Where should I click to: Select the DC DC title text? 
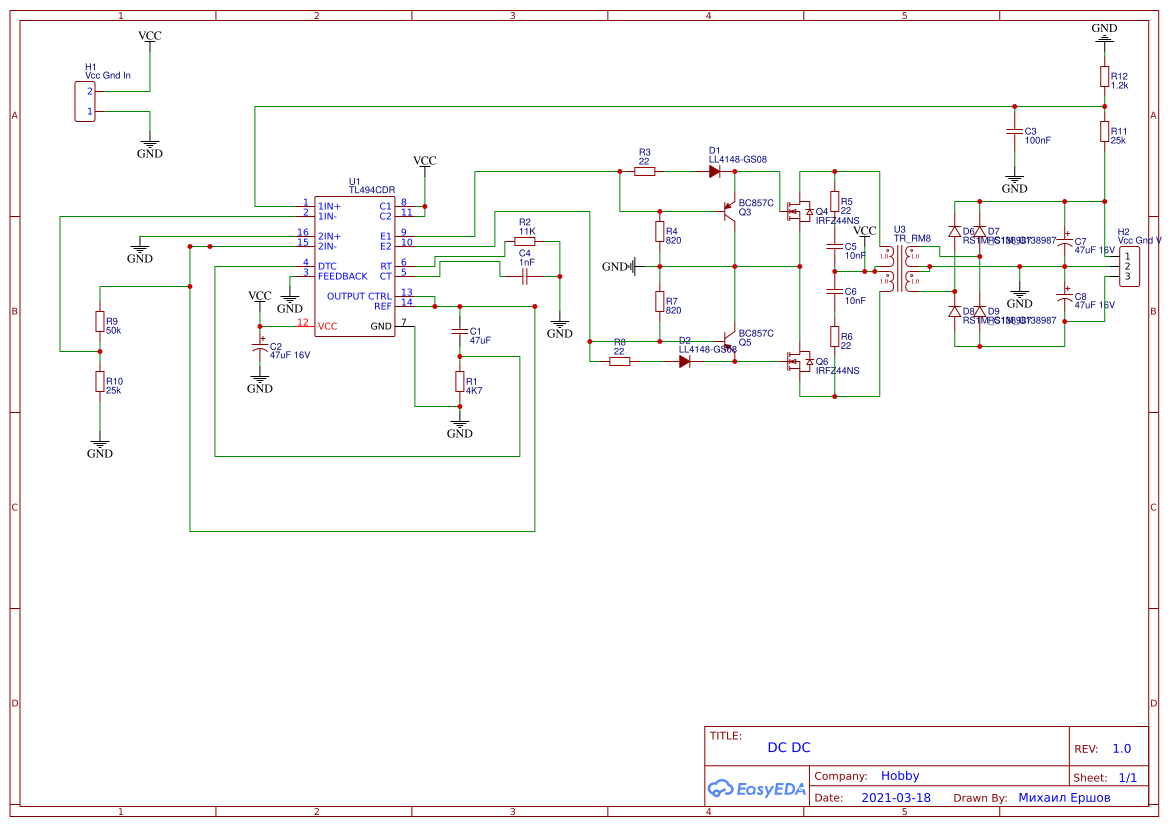pyautogui.click(x=790, y=747)
